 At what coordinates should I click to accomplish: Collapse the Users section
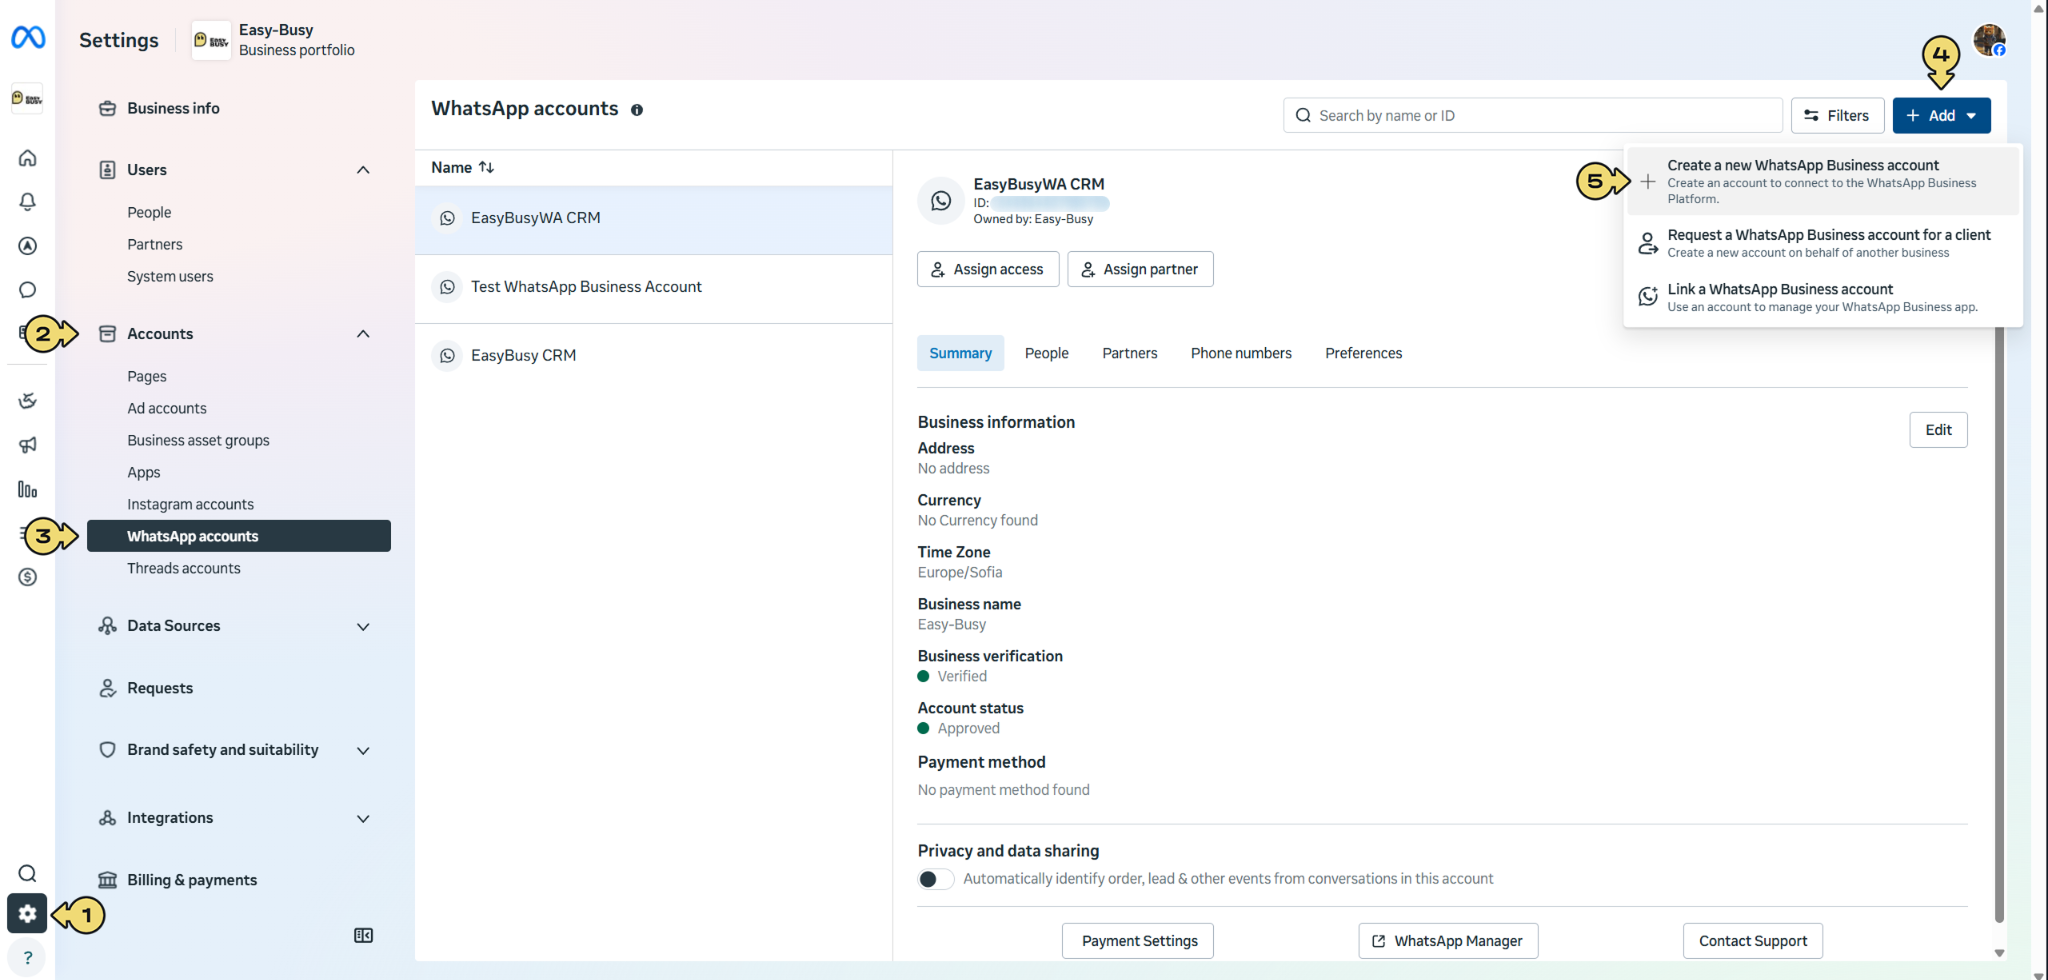(364, 170)
